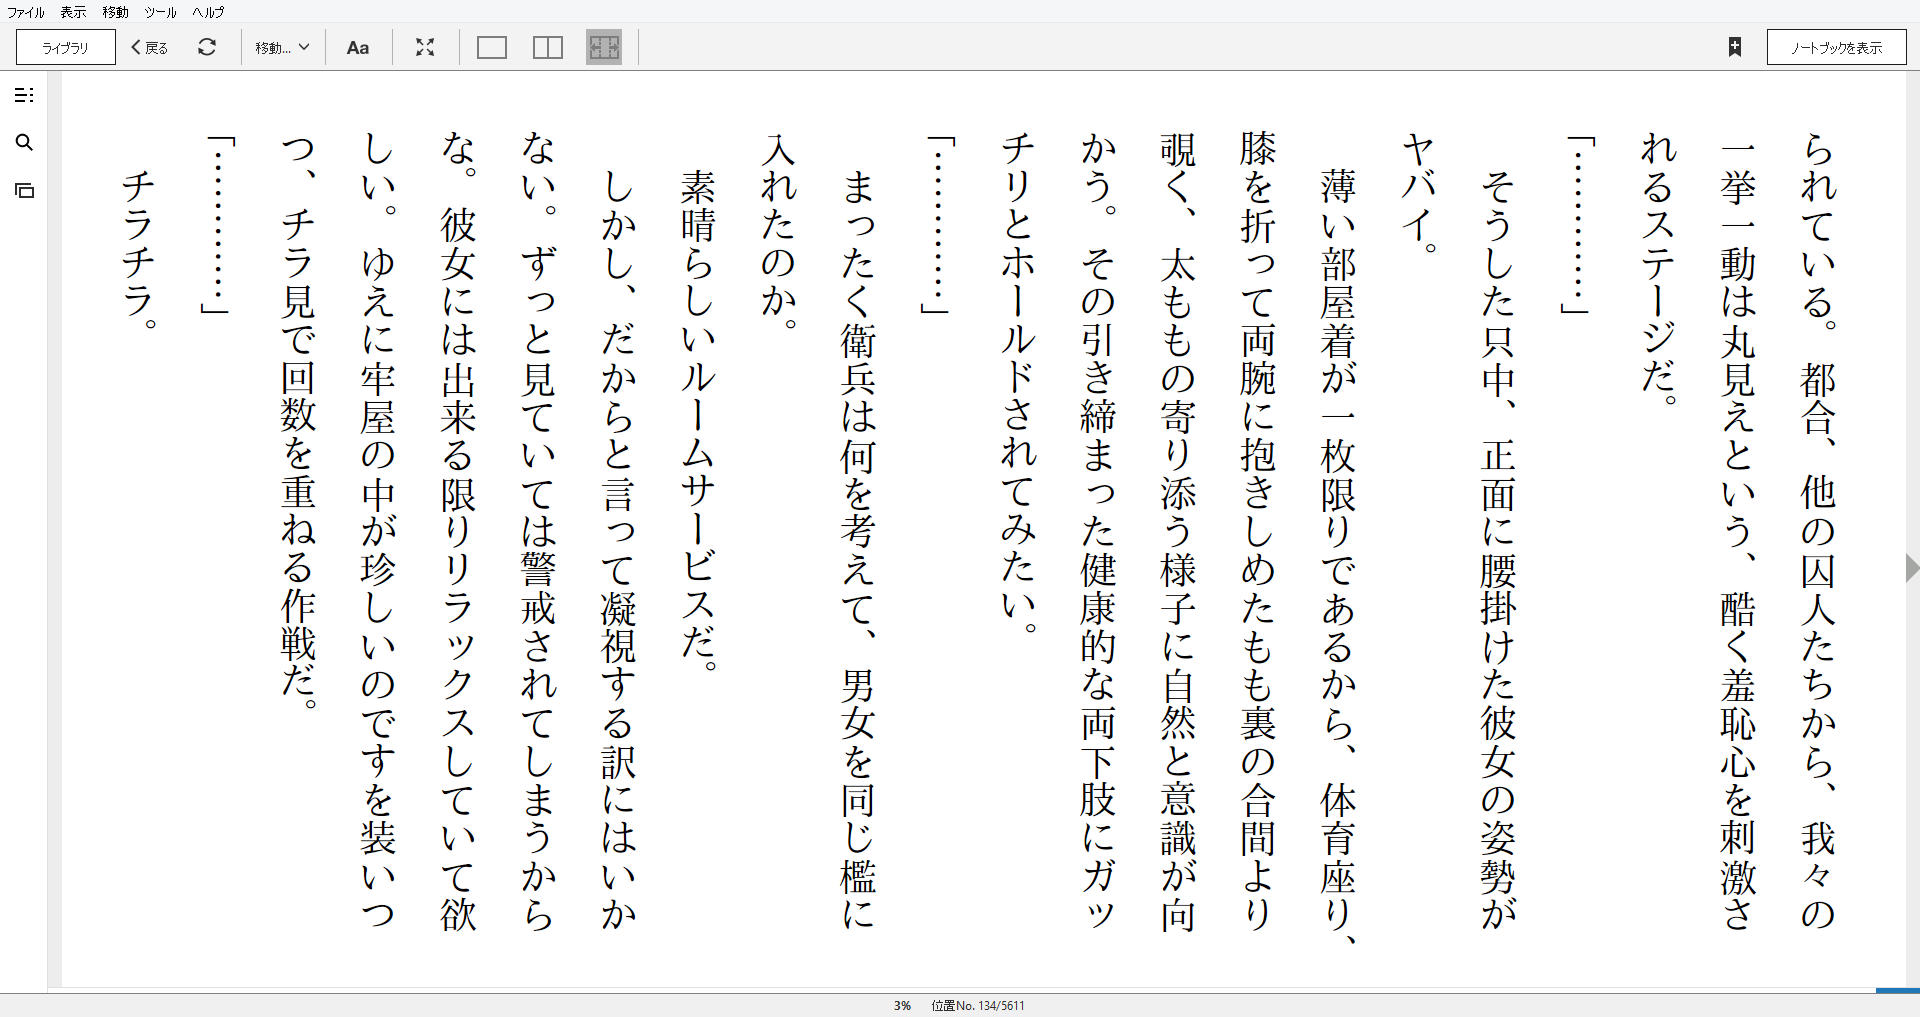Go back with 戻る button
Viewport: 1920px width, 1017px height.
tap(150, 47)
